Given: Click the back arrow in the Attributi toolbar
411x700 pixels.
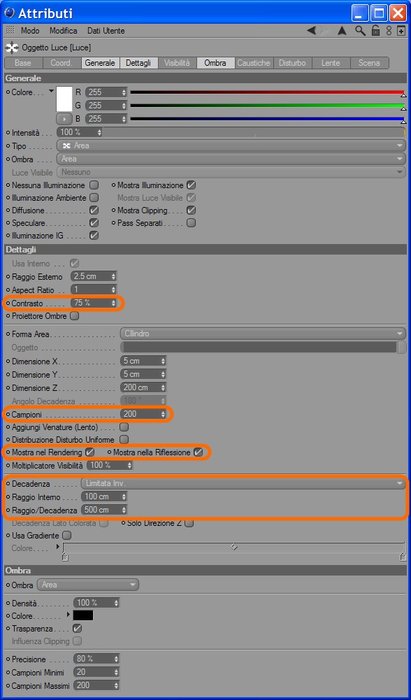Looking at the screenshot, I should coord(311,30).
